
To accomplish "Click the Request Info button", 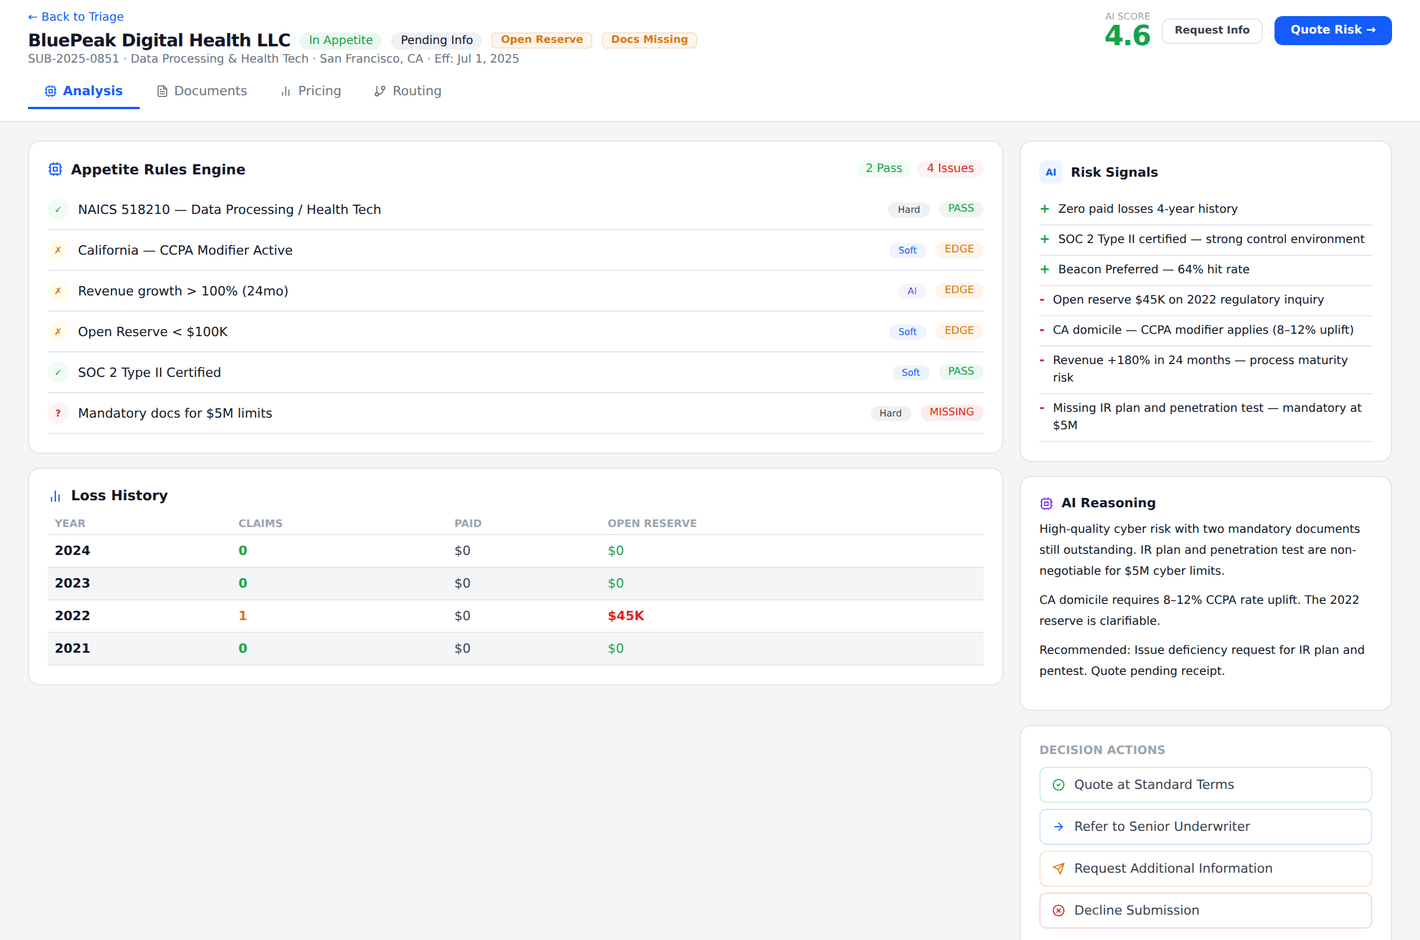I will (x=1212, y=30).
